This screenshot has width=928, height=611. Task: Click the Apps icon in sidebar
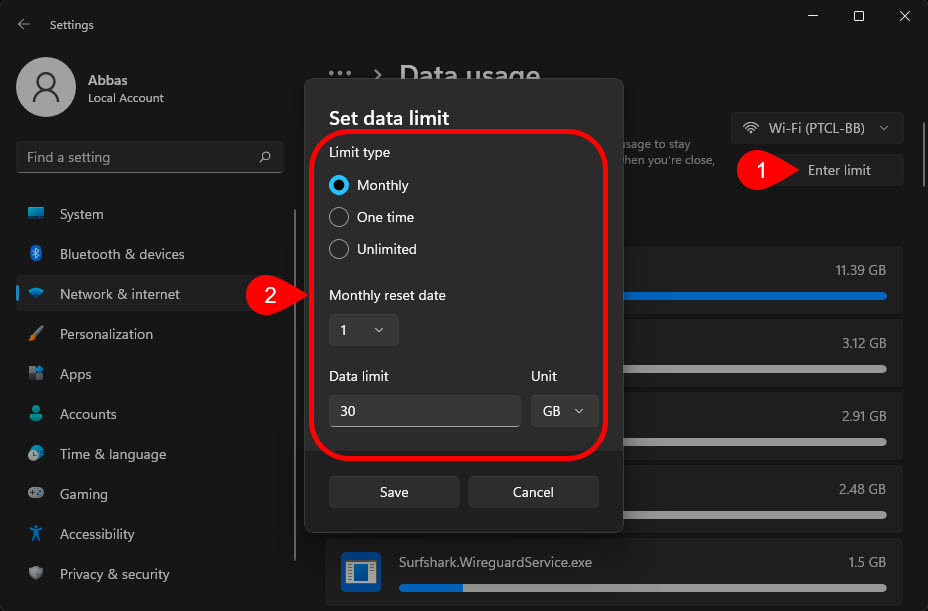[x=36, y=374]
